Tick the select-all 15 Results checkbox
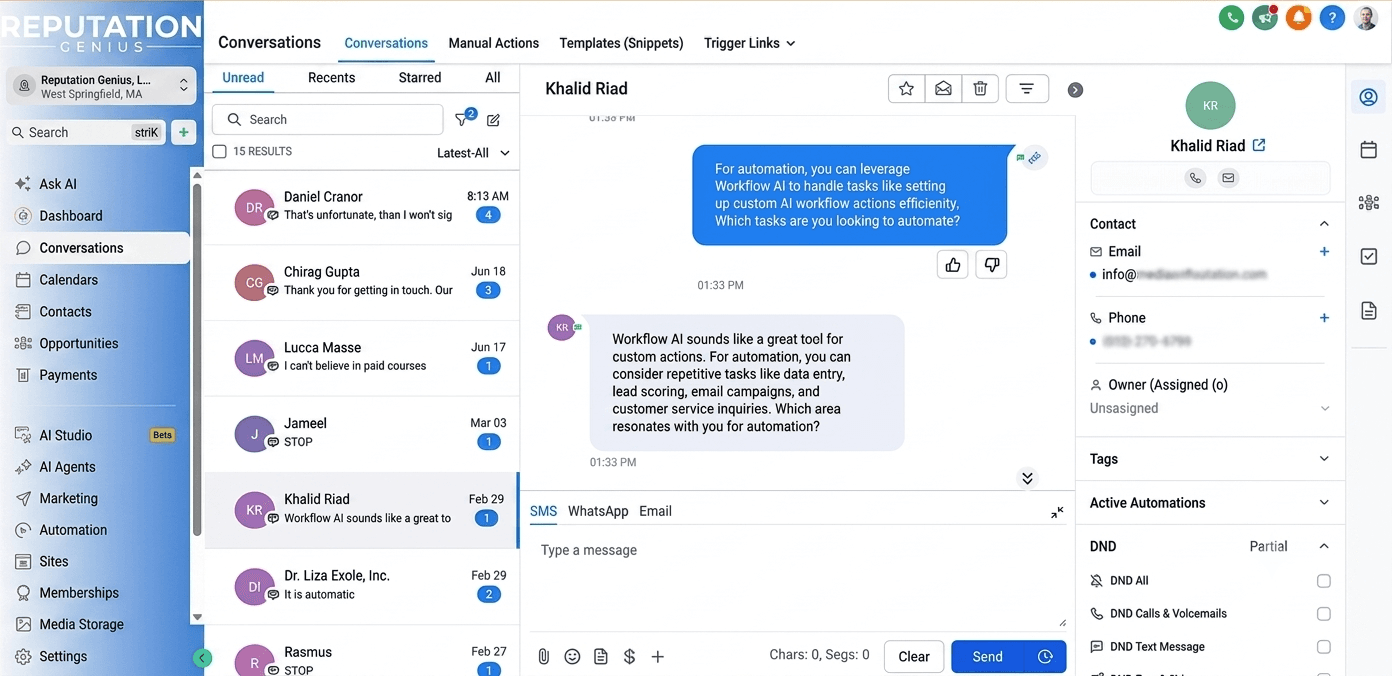Viewport: 1392px width, 676px height. pyautogui.click(x=220, y=152)
